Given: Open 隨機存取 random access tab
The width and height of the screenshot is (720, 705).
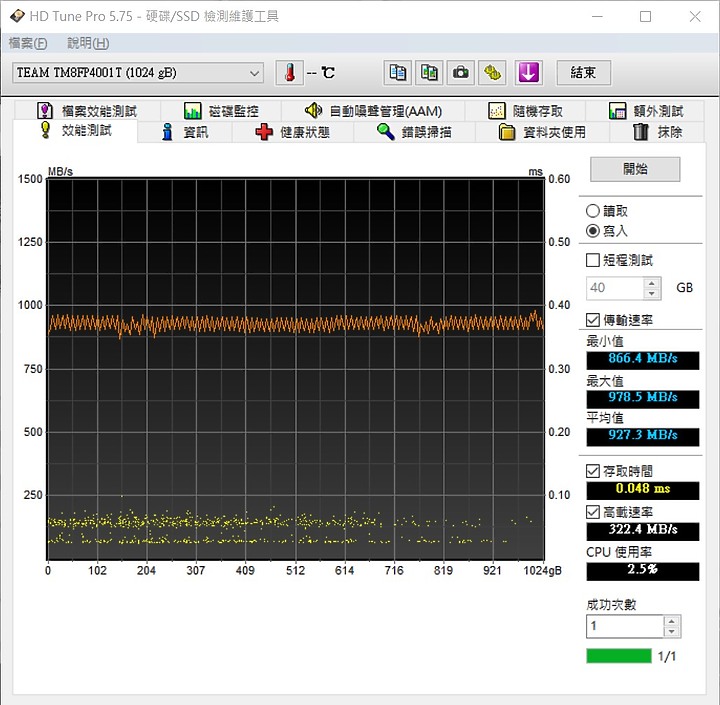Looking at the screenshot, I should click(525, 111).
